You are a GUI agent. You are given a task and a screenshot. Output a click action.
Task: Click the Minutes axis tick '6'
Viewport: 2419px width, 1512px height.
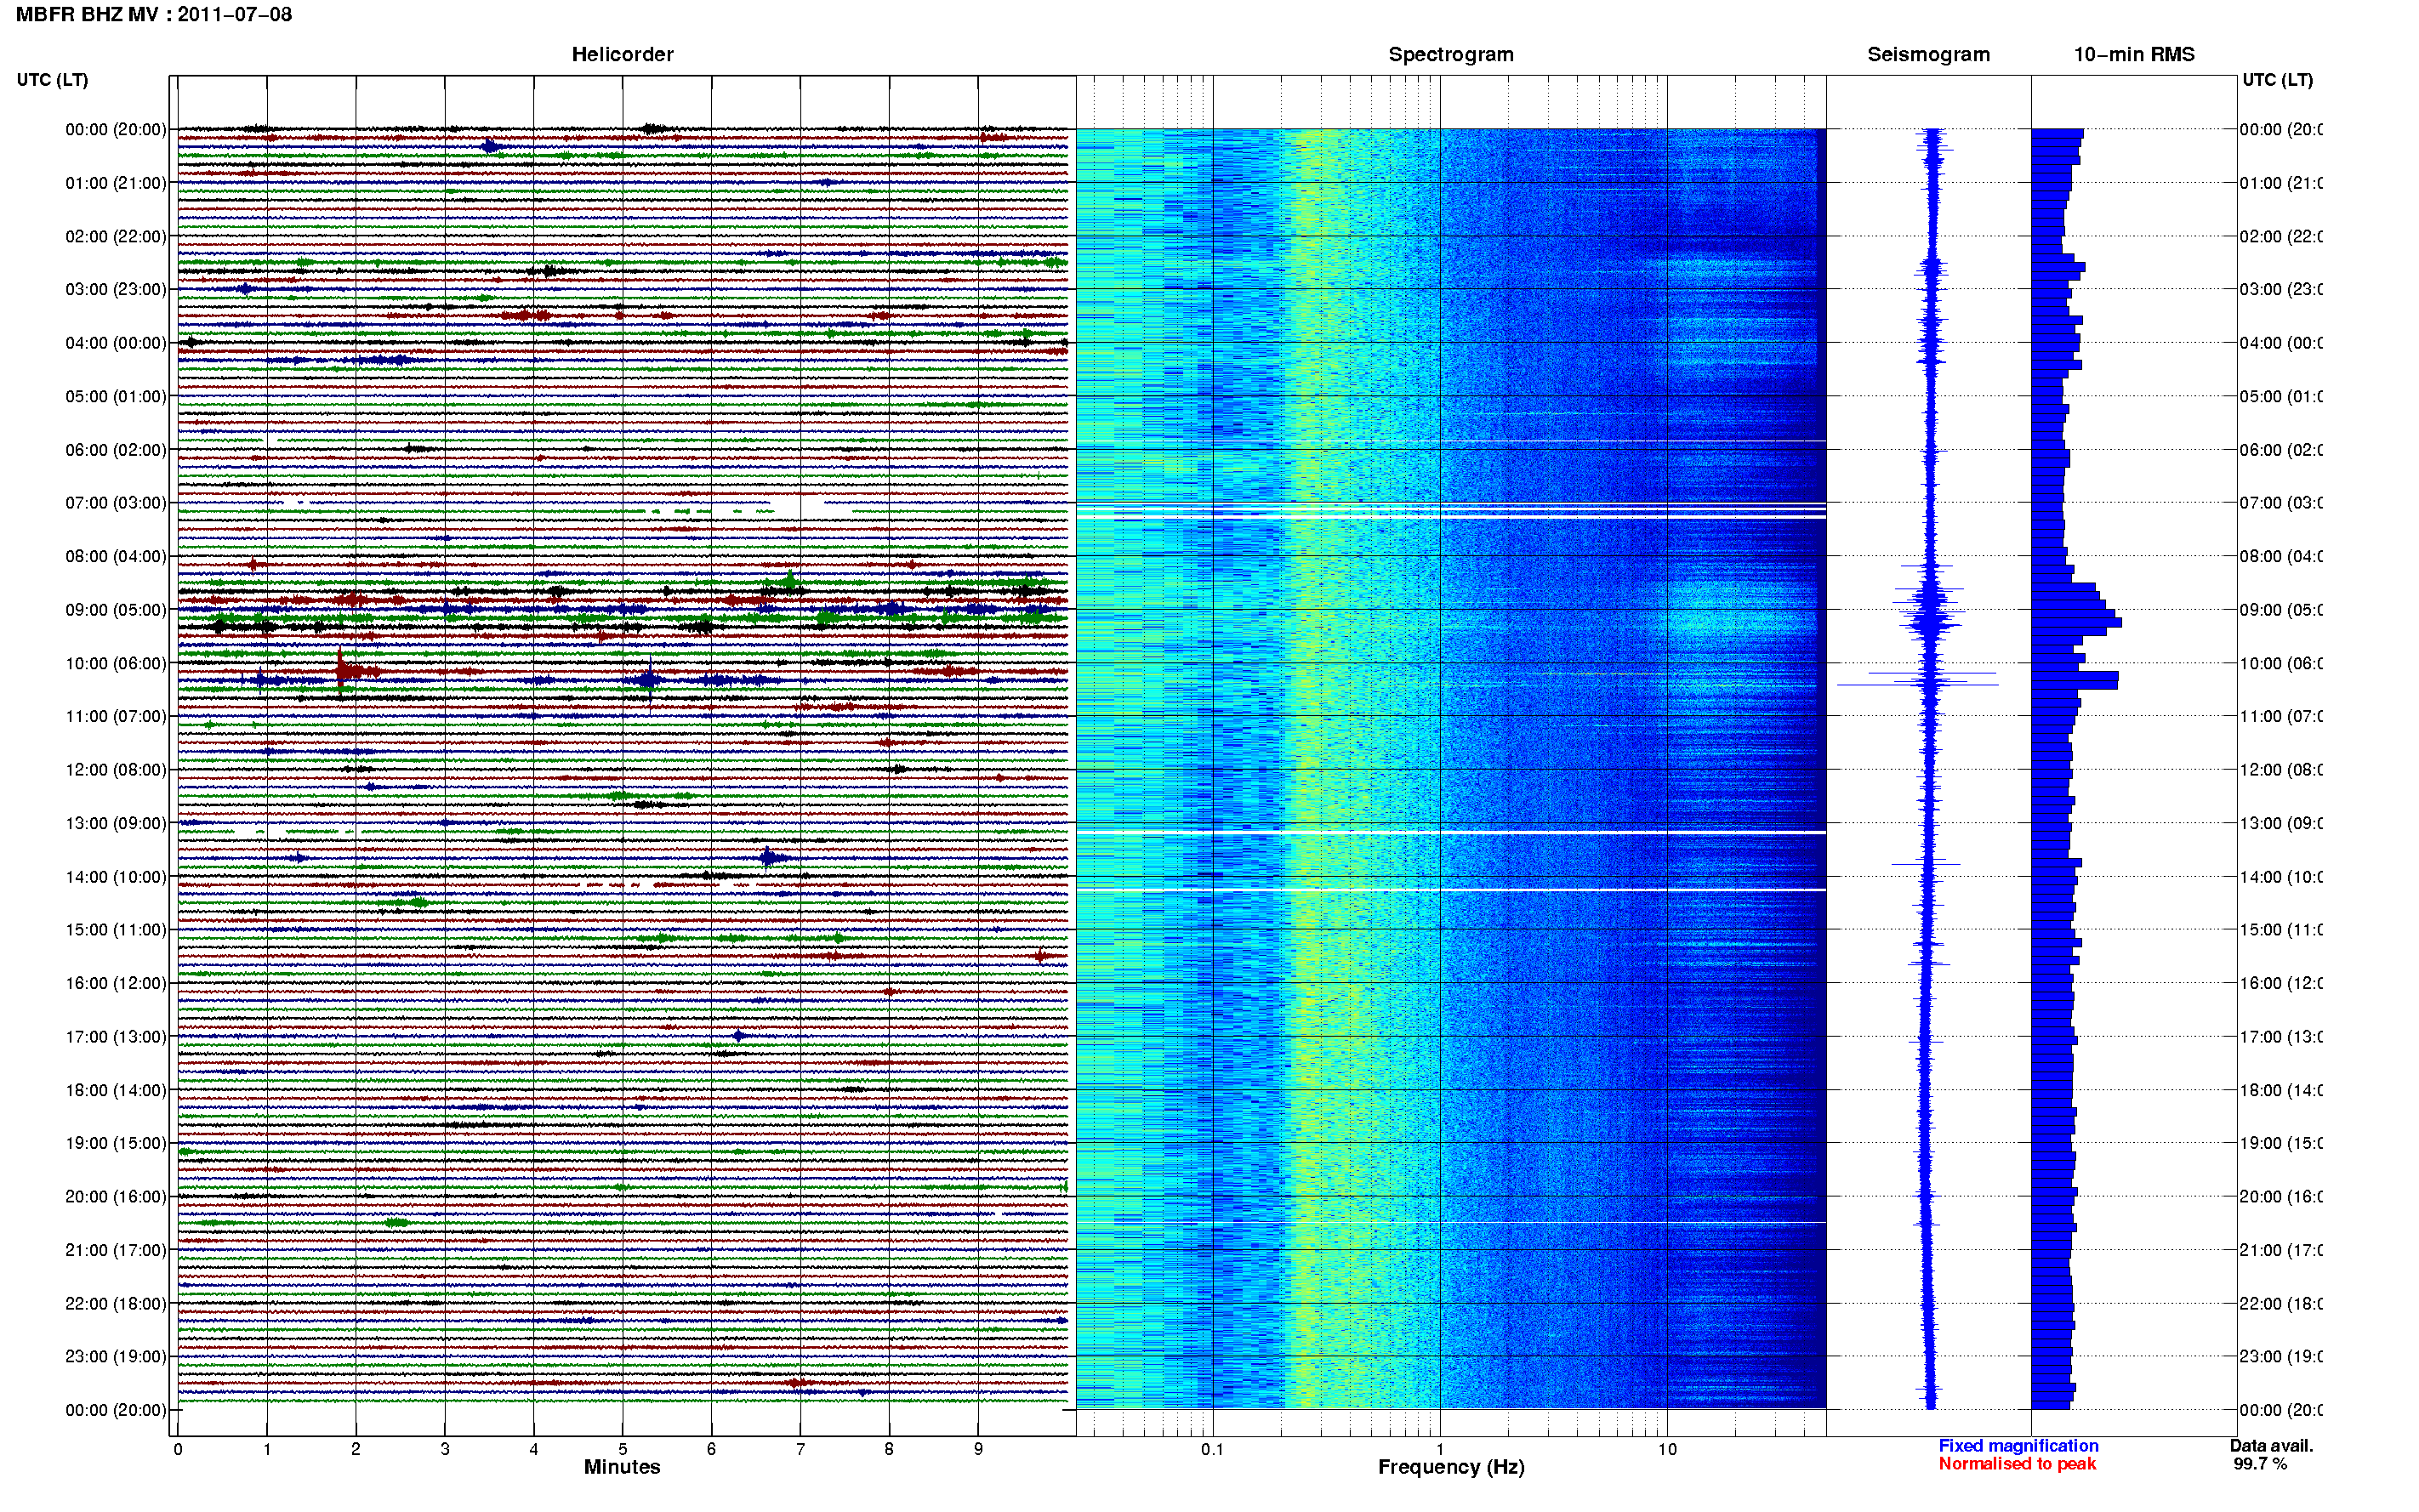(711, 1449)
